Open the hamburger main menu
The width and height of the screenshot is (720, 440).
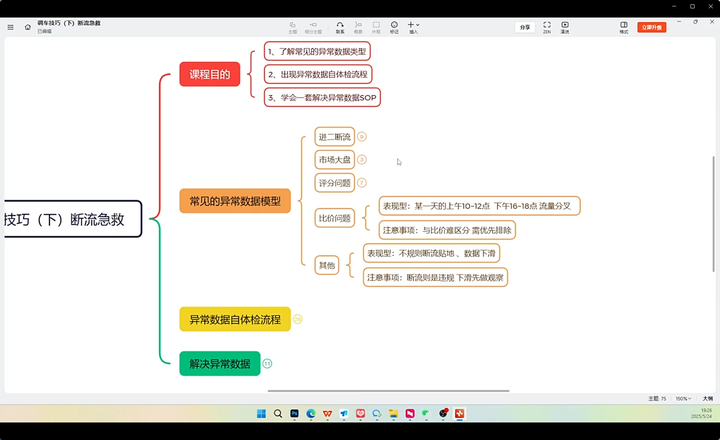(x=10, y=28)
